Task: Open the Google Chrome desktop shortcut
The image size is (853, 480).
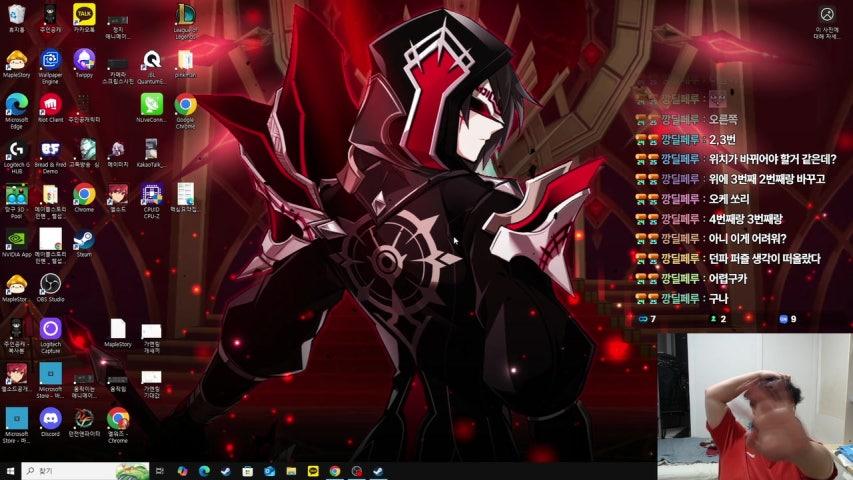Action: pyautogui.click(x=185, y=111)
